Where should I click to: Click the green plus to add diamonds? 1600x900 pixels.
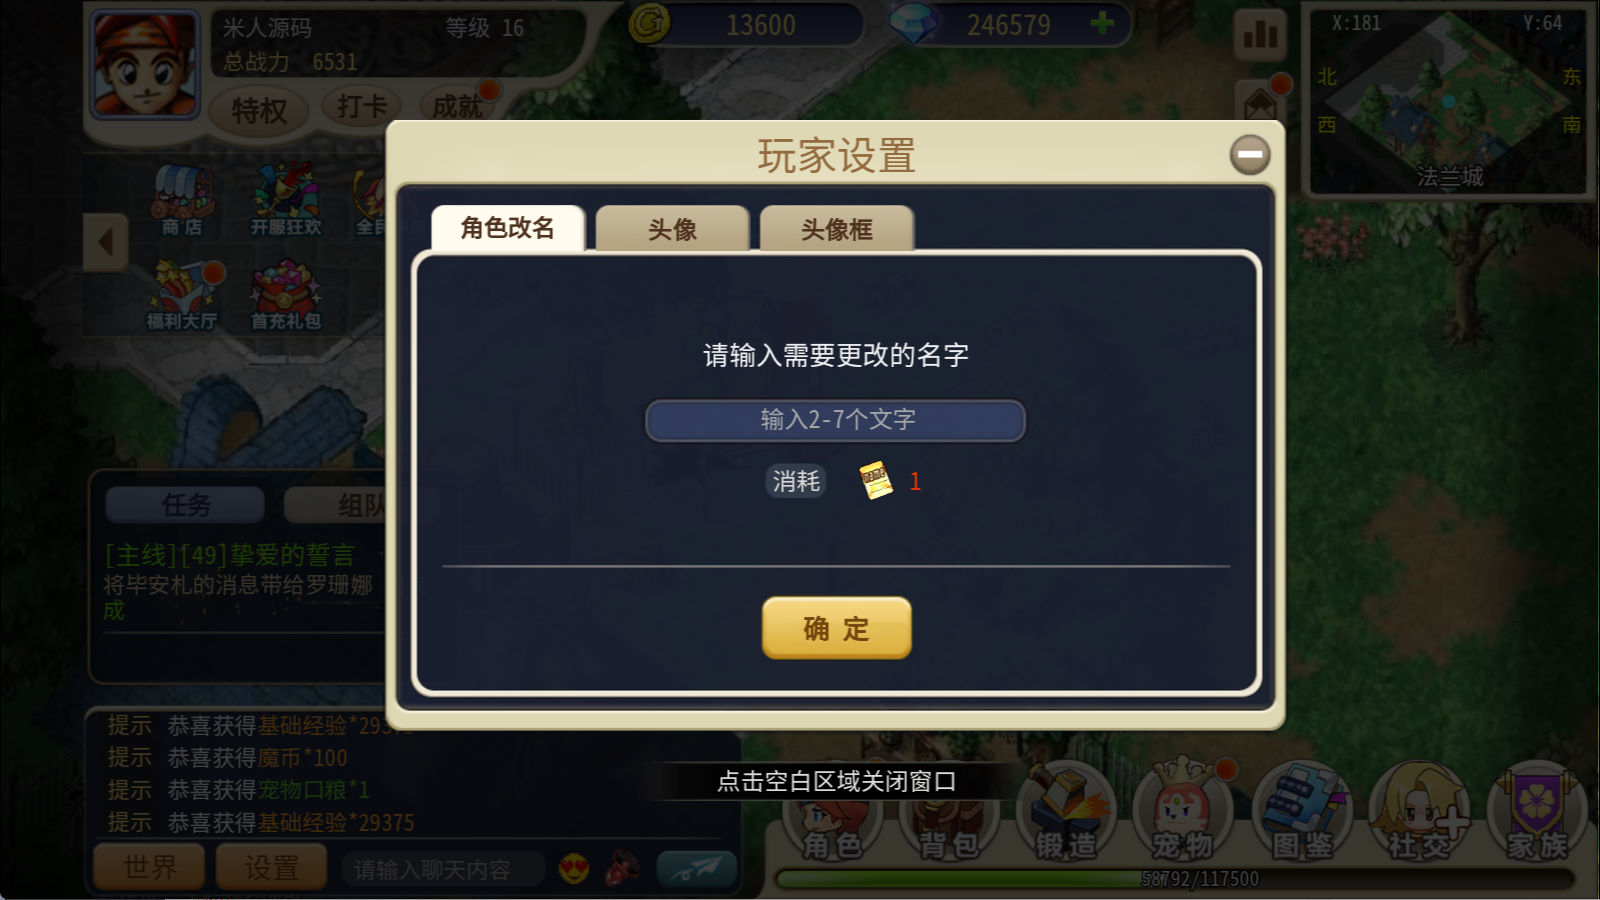(1102, 22)
